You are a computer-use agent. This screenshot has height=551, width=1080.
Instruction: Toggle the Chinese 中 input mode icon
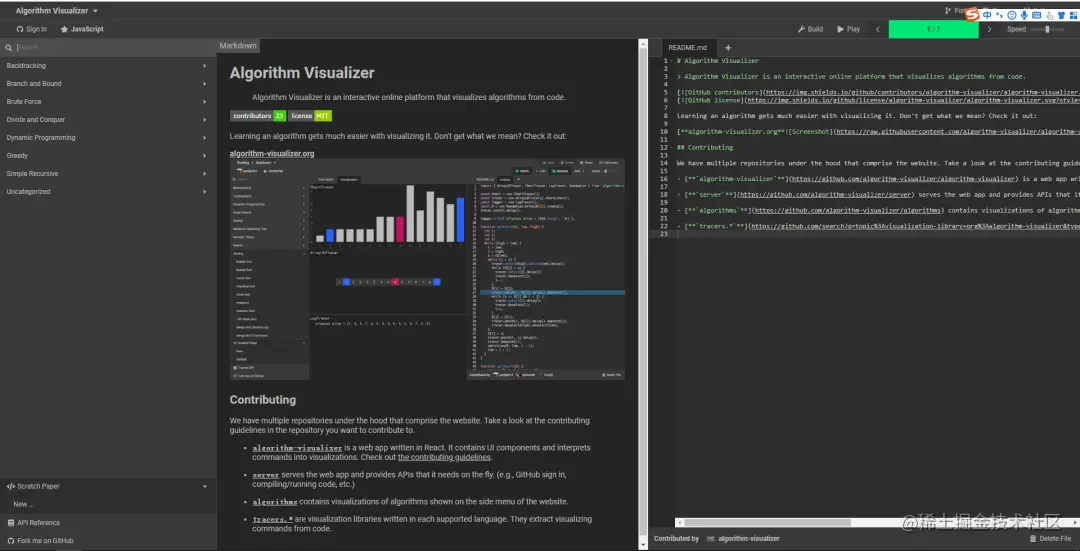[987, 14]
